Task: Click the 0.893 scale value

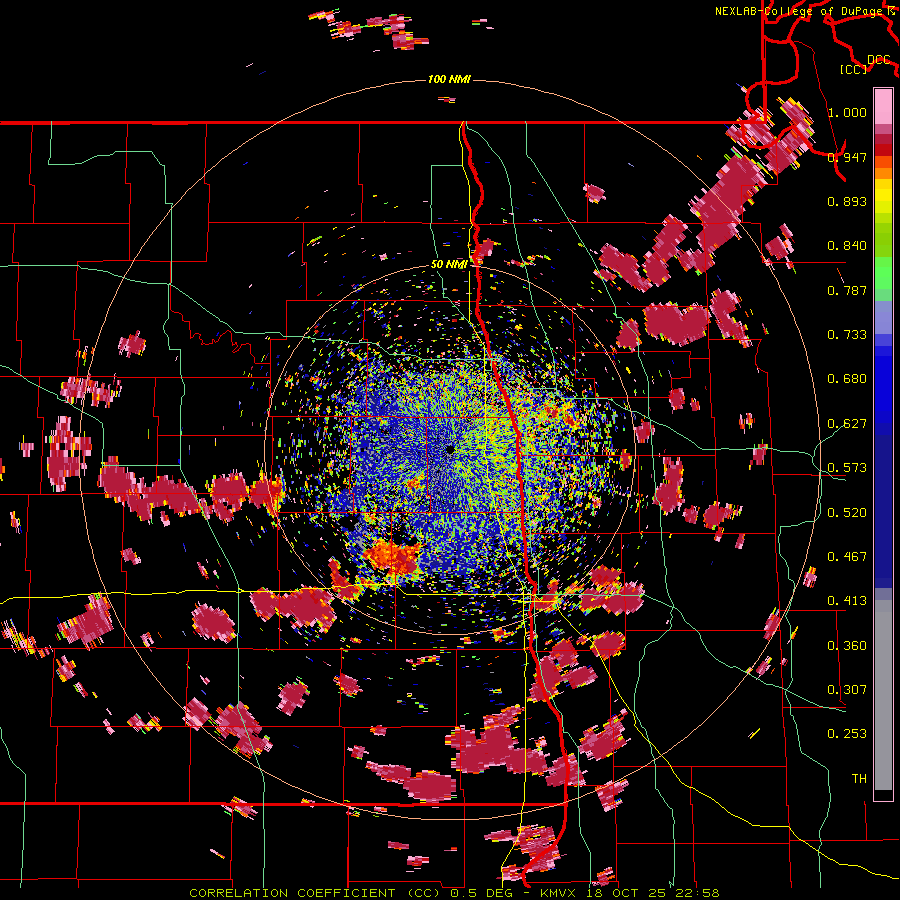Action: [847, 201]
